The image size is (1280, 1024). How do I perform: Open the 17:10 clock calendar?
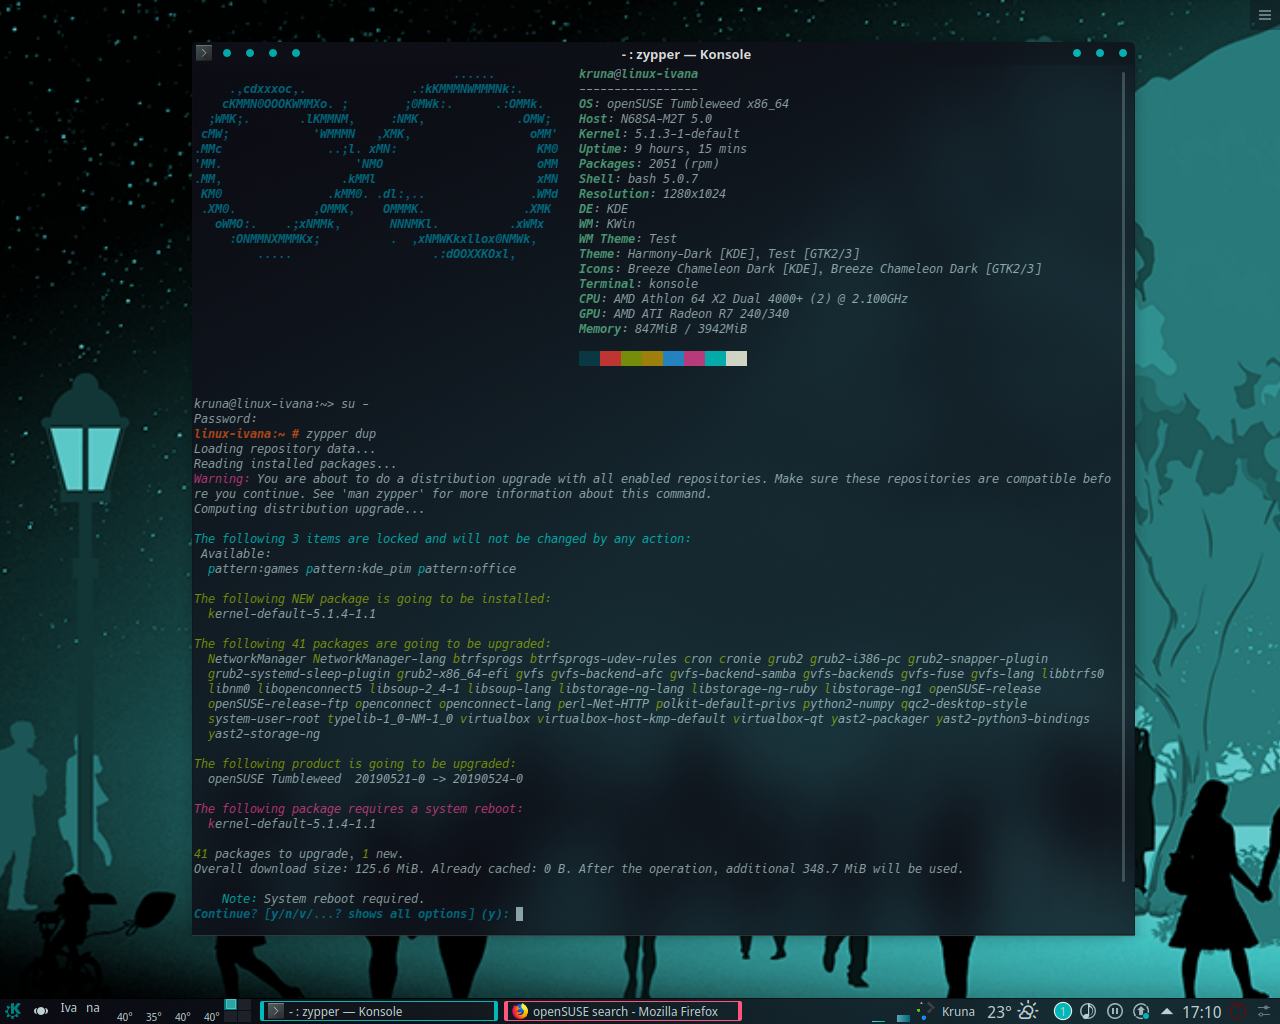pyautogui.click(x=1202, y=1012)
